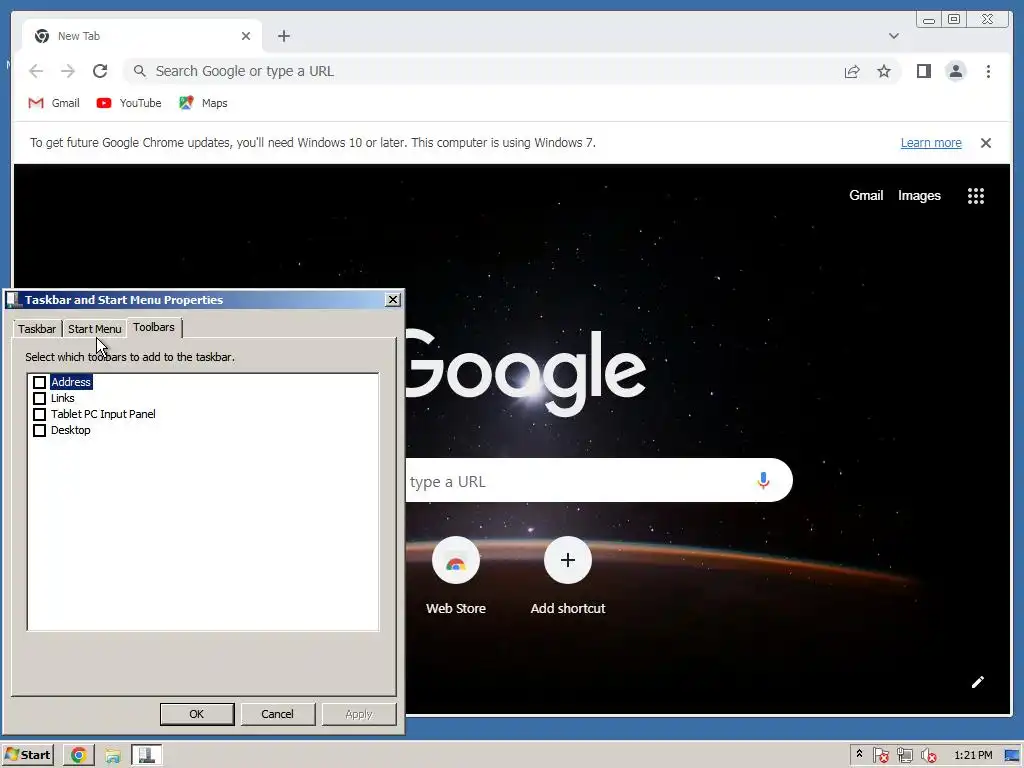Screen dimensions: 1024x768
Task: Open network tray icon
Action: (x=904, y=756)
